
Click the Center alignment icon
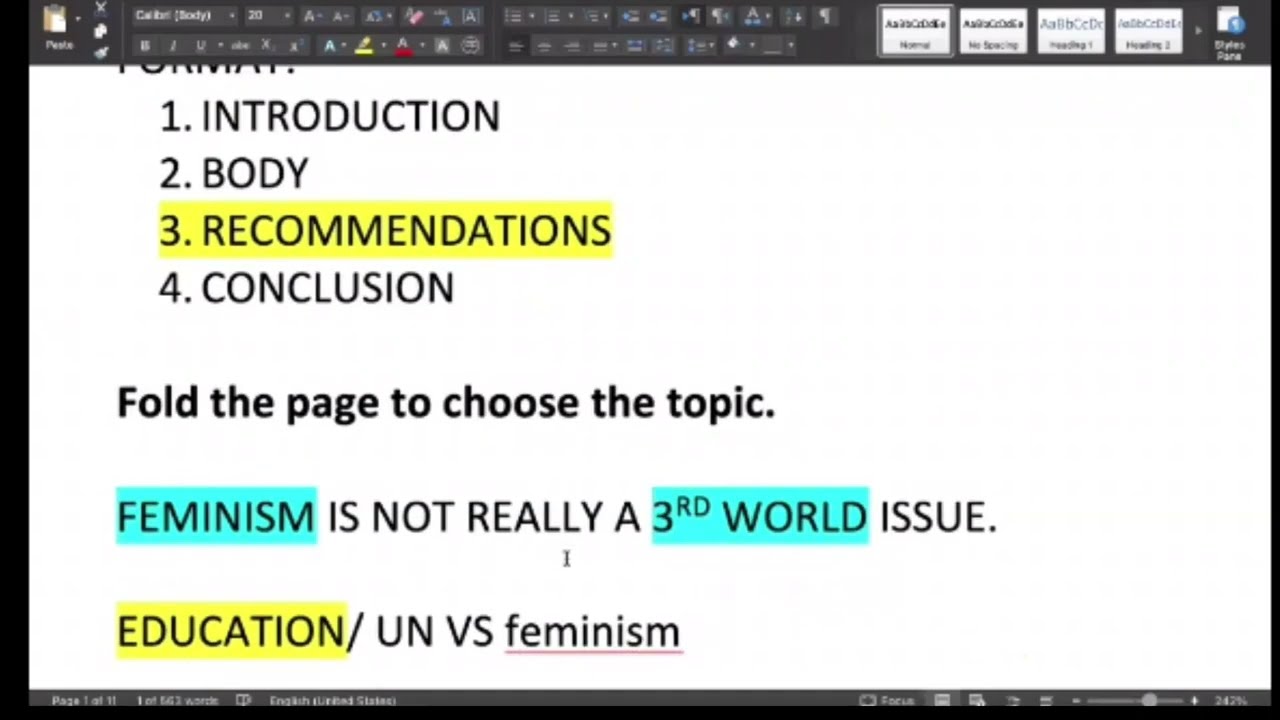point(544,46)
